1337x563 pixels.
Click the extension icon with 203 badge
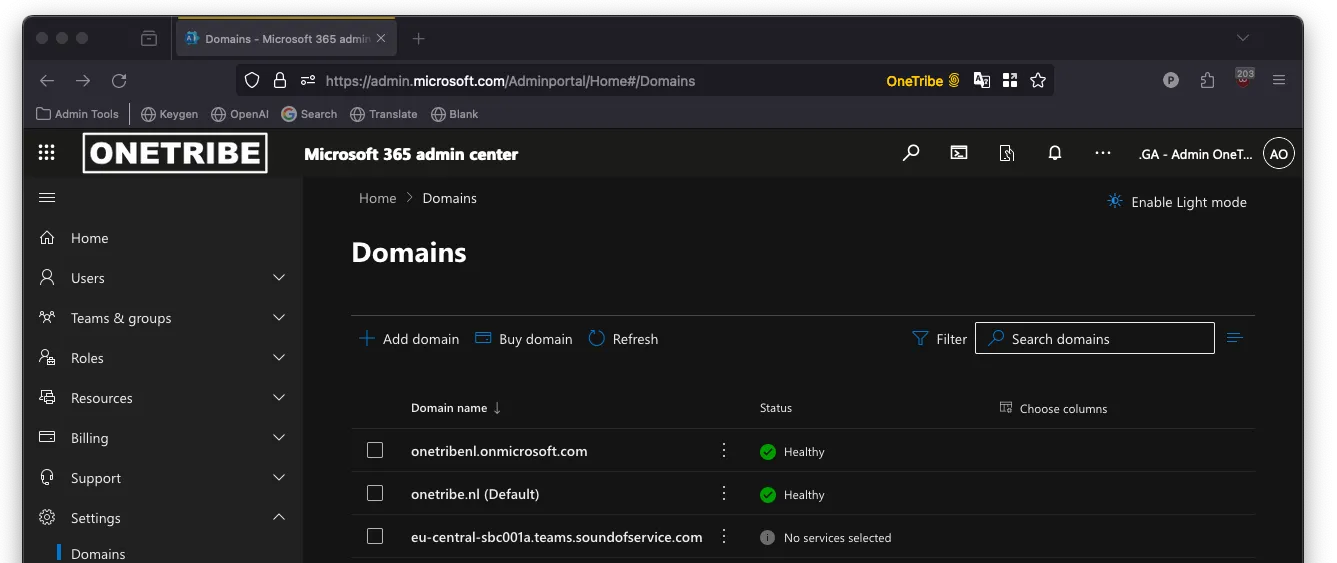1244,79
